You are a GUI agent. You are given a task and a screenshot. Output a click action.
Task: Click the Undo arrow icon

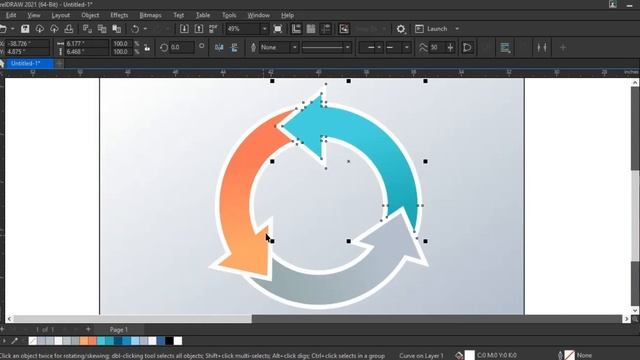click(x=135, y=29)
